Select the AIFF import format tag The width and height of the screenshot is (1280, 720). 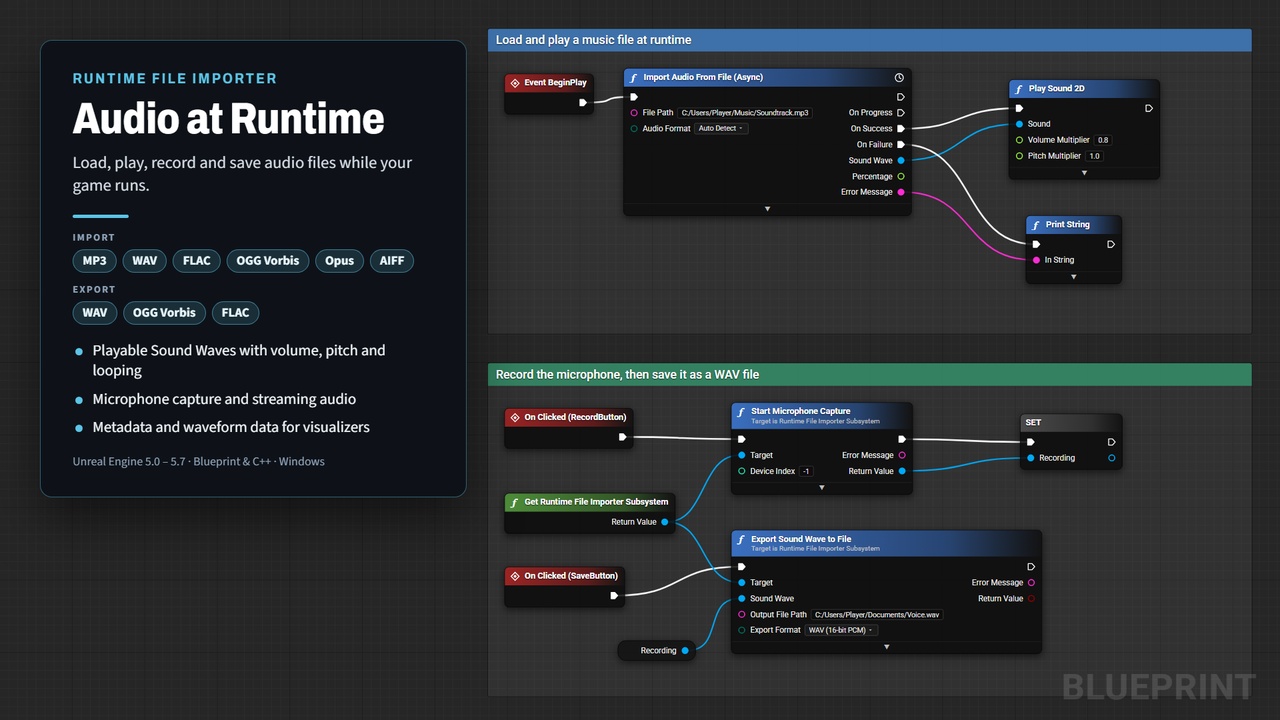click(392, 261)
